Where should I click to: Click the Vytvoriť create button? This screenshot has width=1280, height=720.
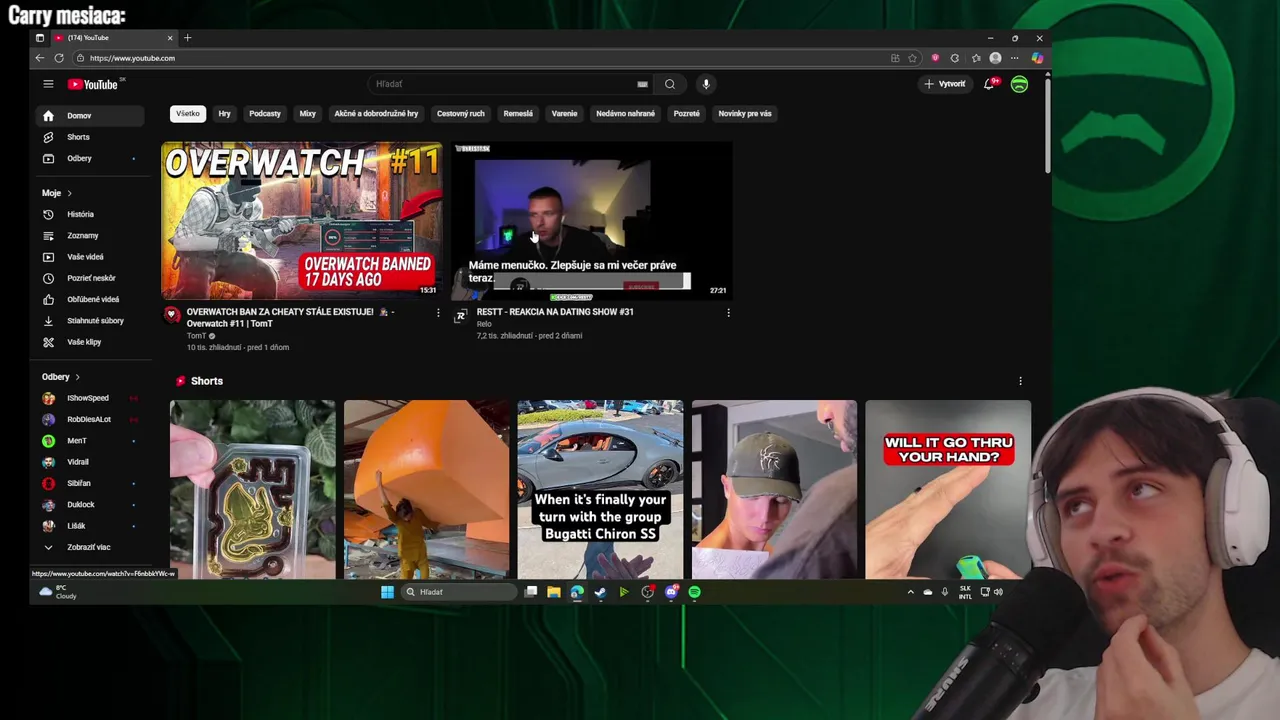click(x=945, y=84)
